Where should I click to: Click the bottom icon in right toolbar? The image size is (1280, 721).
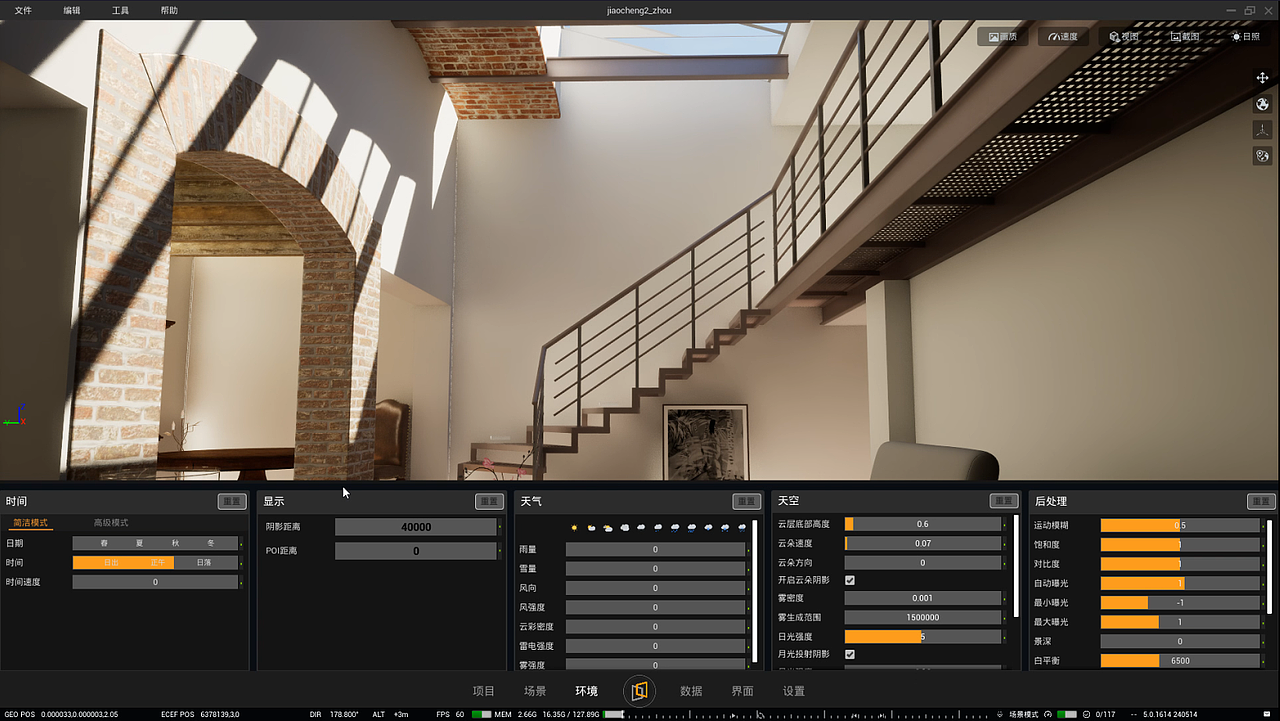(1262, 156)
